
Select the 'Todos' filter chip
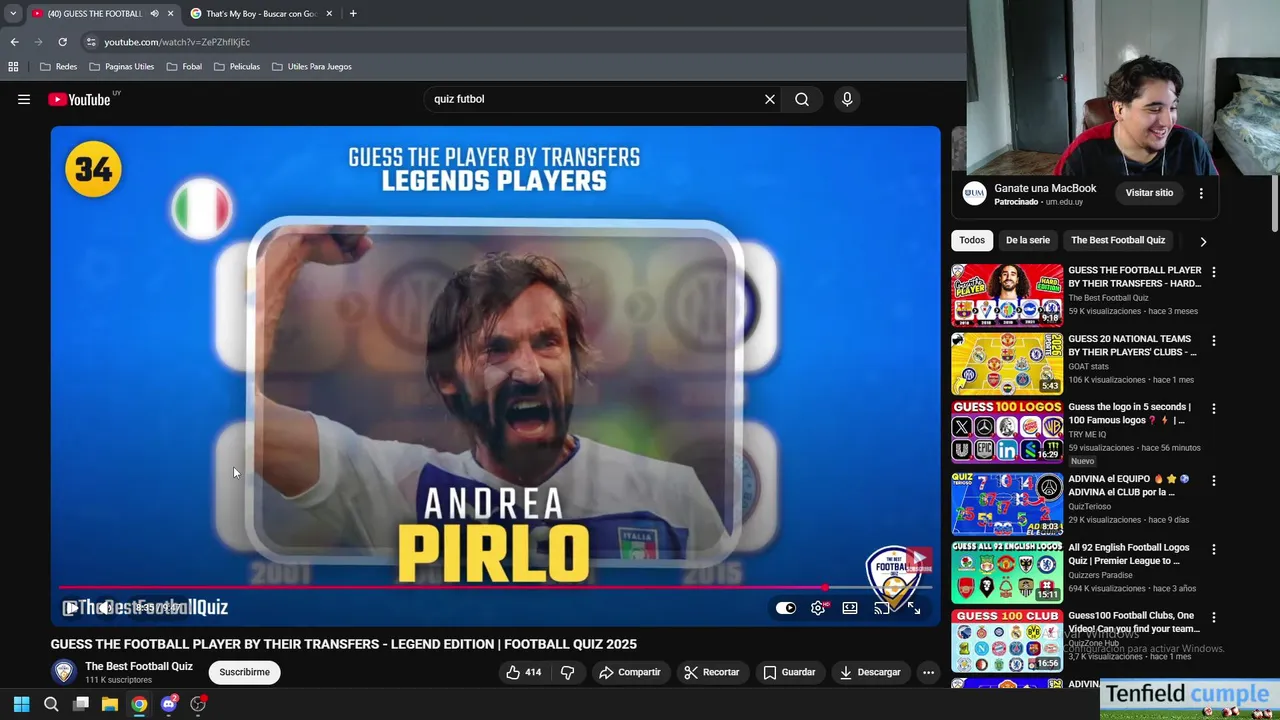(x=972, y=240)
